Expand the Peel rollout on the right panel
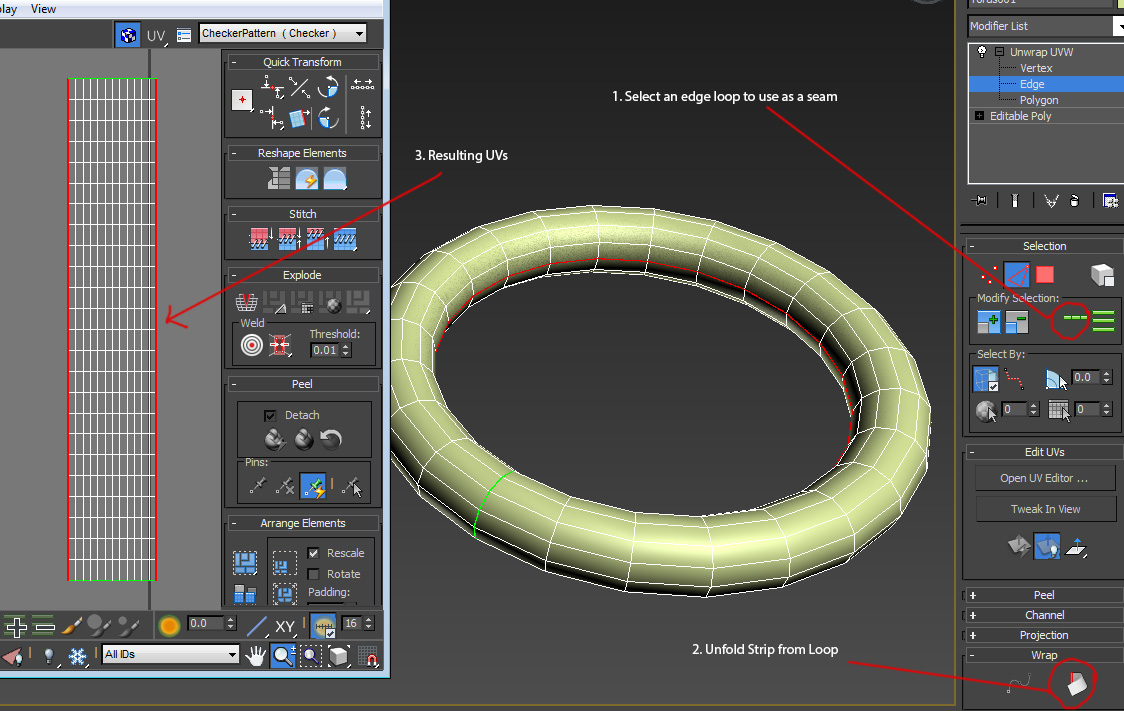The width and height of the screenshot is (1124, 711). click(x=1044, y=594)
